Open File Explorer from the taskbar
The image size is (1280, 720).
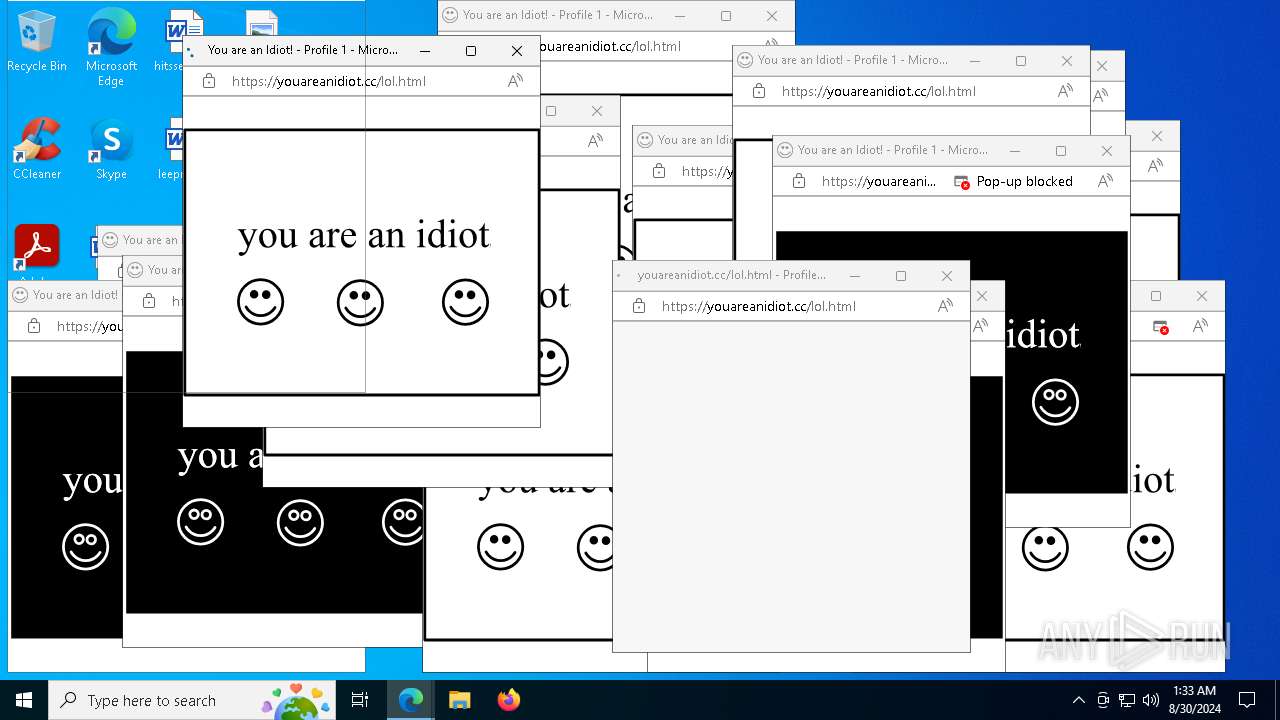pyautogui.click(x=460, y=700)
